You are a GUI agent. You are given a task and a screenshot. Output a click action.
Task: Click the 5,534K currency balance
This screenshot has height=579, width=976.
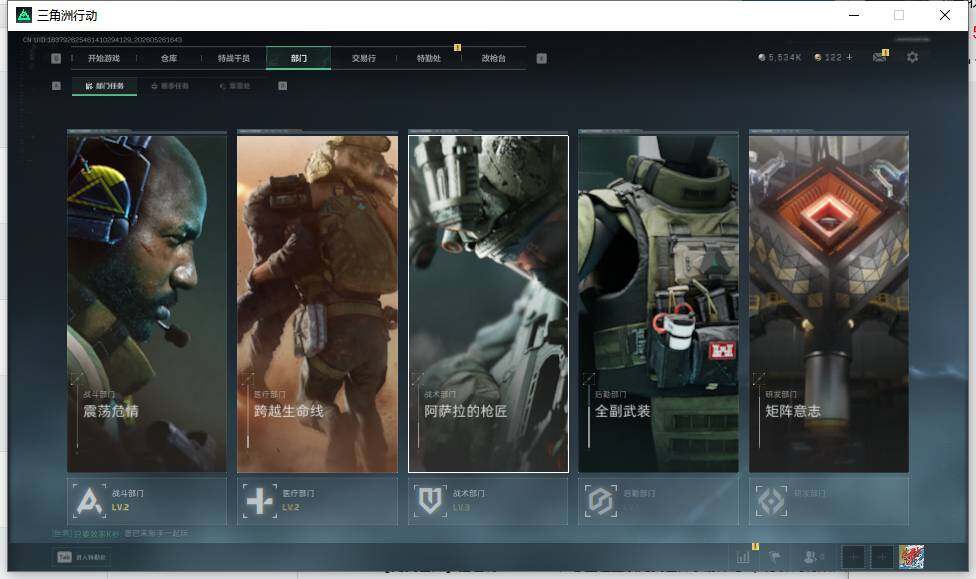point(780,57)
